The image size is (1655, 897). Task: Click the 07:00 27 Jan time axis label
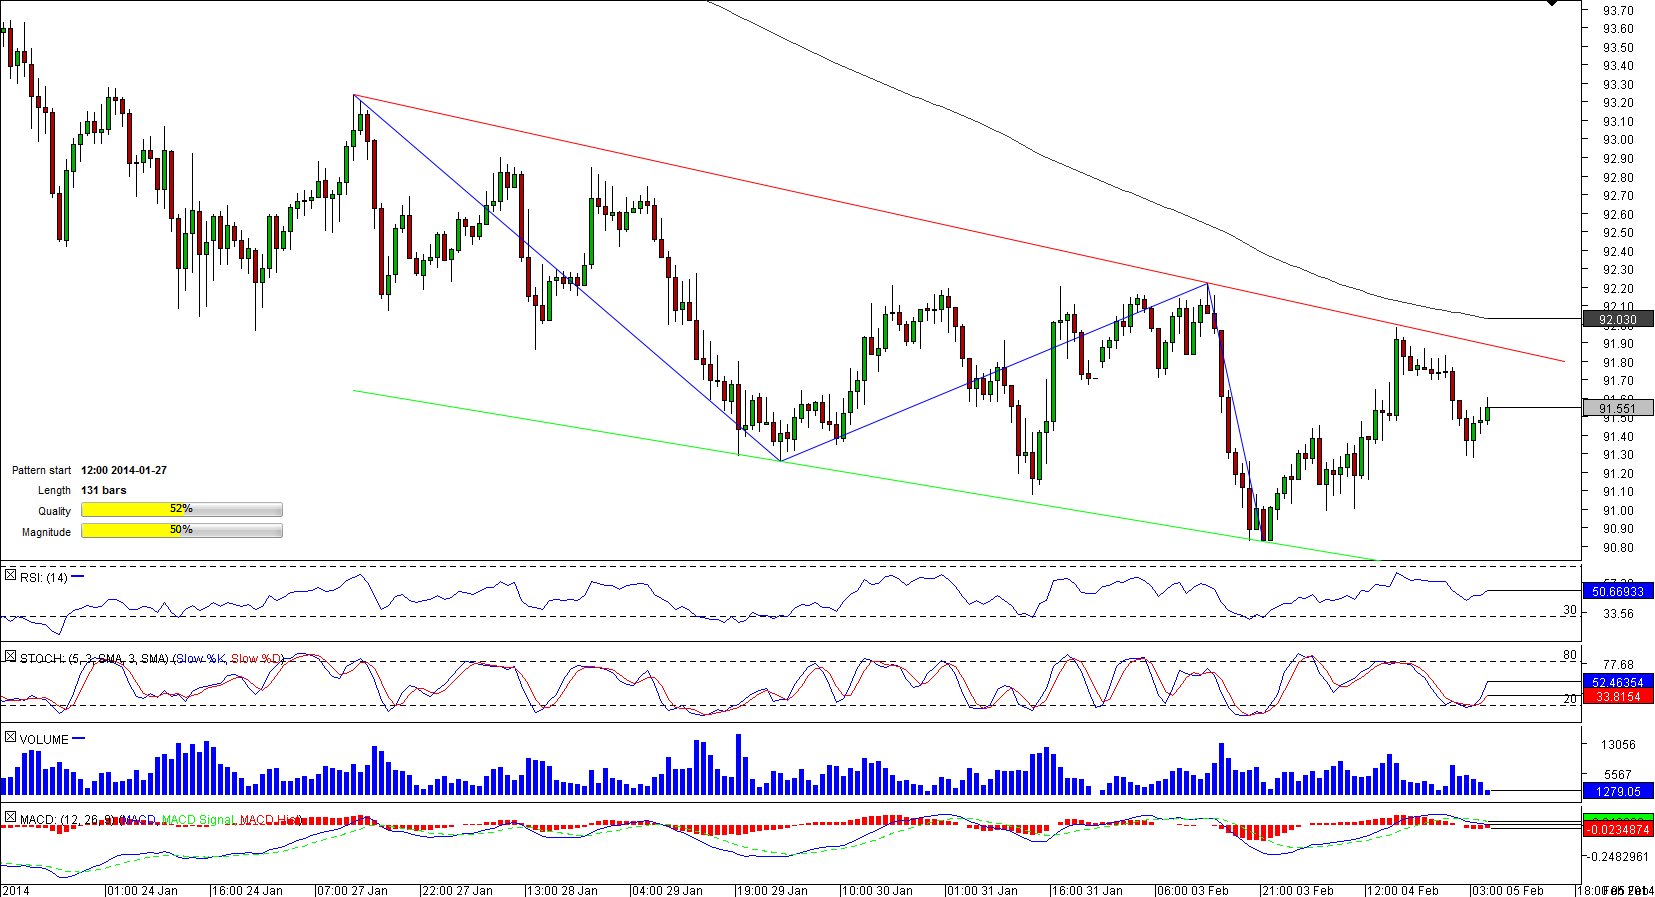click(352, 890)
